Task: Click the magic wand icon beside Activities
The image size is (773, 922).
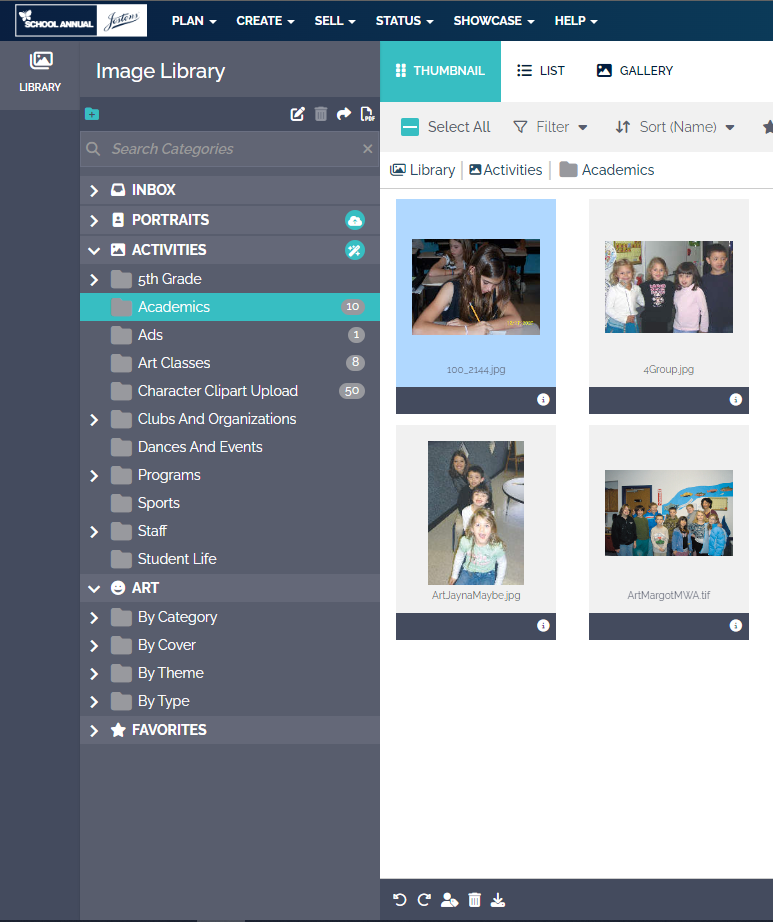Action: pyautogui.click(x=354, y=250)
